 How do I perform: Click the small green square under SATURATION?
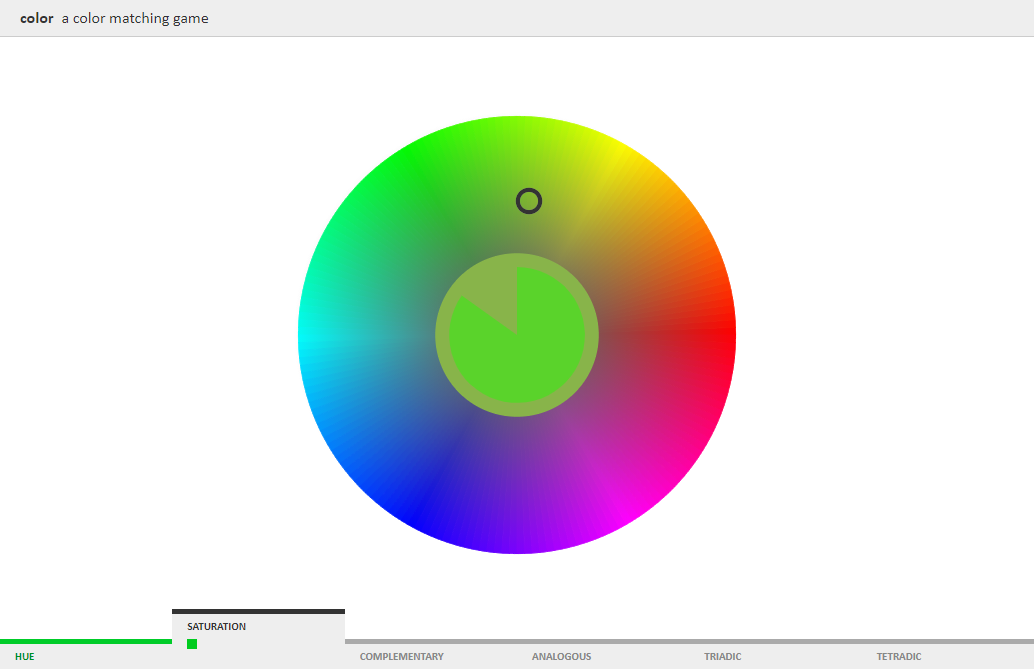coord(192,644)
